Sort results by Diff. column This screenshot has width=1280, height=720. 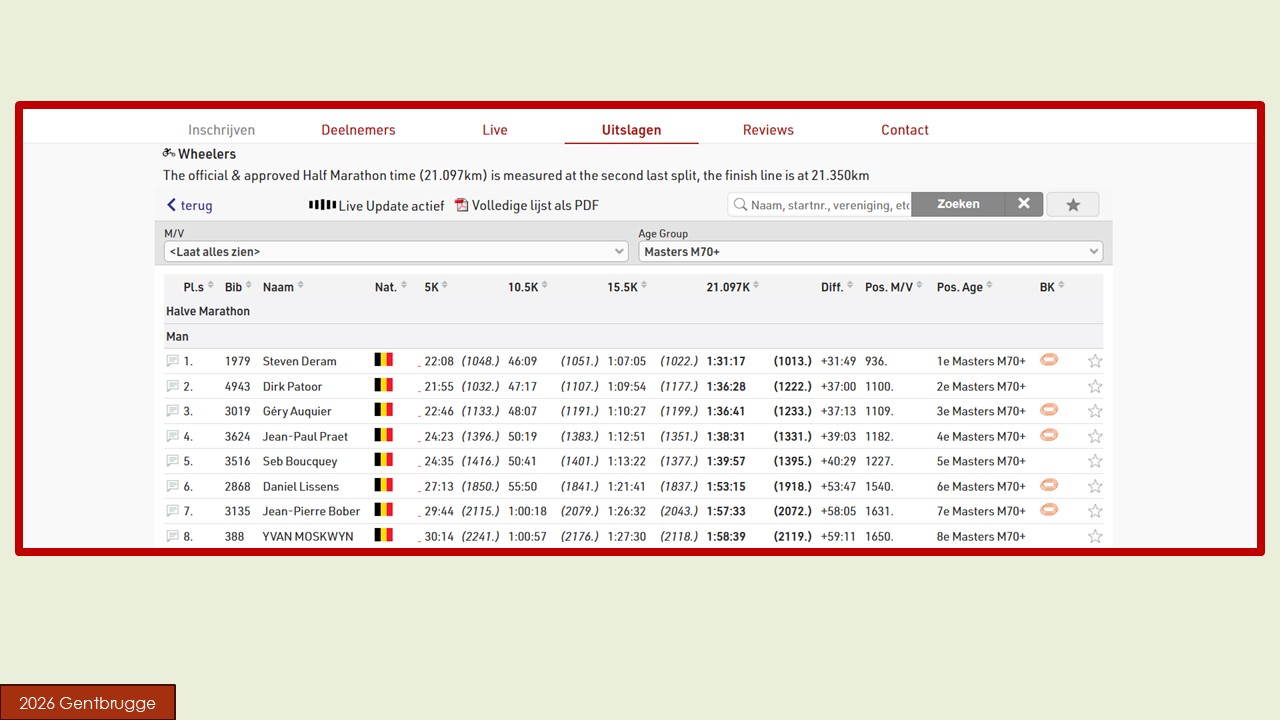[x=838, y=287]
